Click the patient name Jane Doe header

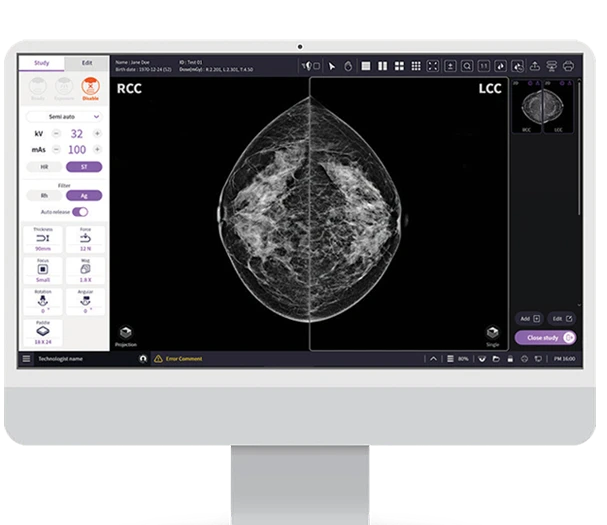tap(132, 62)
